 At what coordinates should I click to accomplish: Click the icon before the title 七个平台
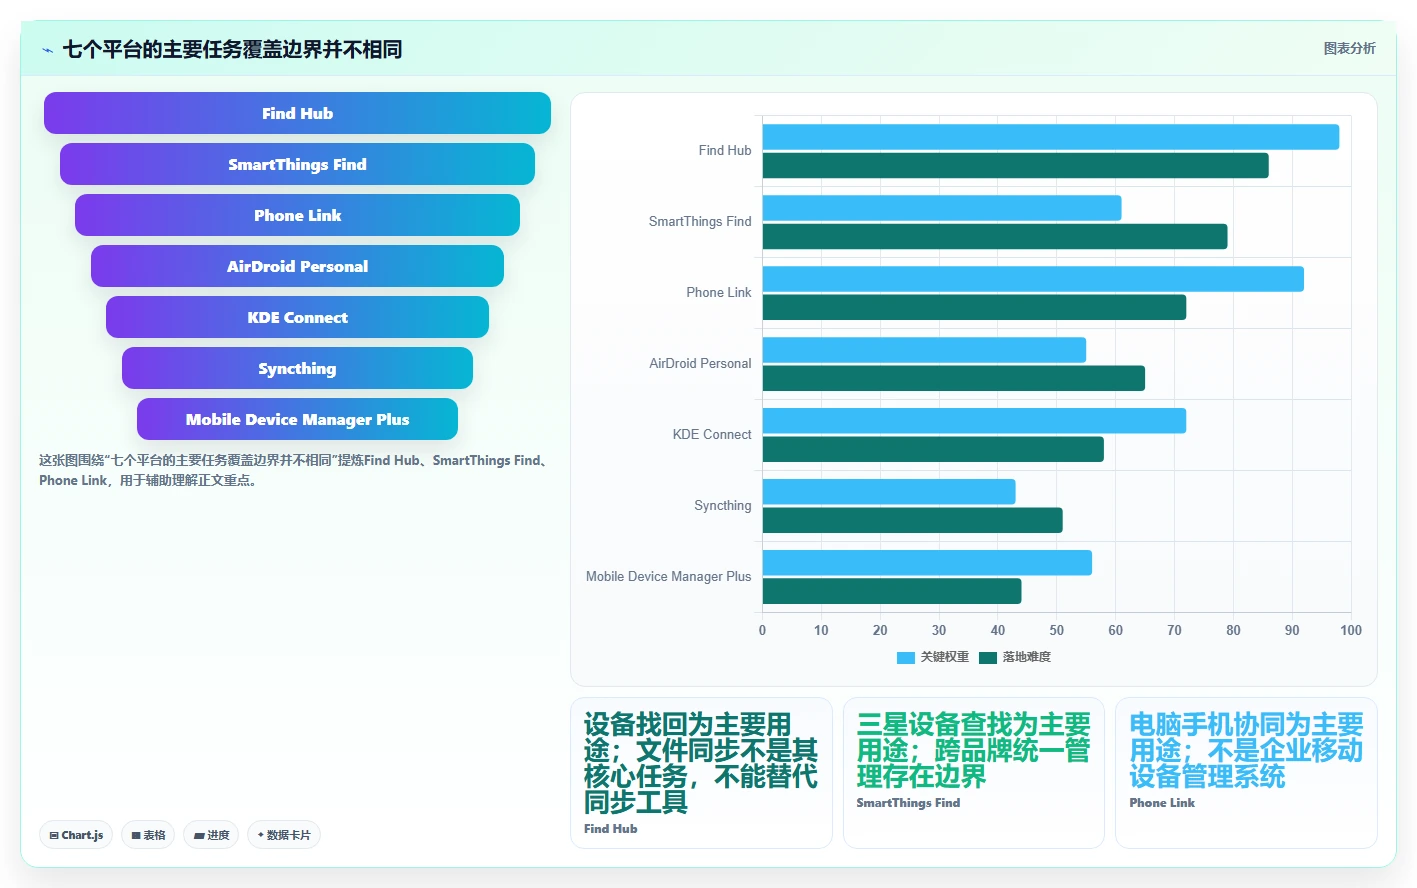(47, 50)
